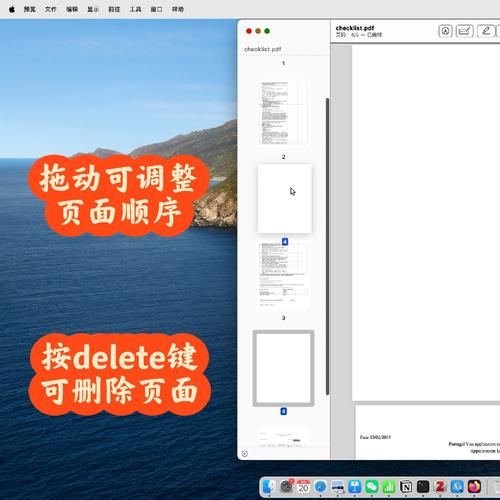Open the 编辑 menu
This screenshot has width=500, height=500.
tap(72, 9)
